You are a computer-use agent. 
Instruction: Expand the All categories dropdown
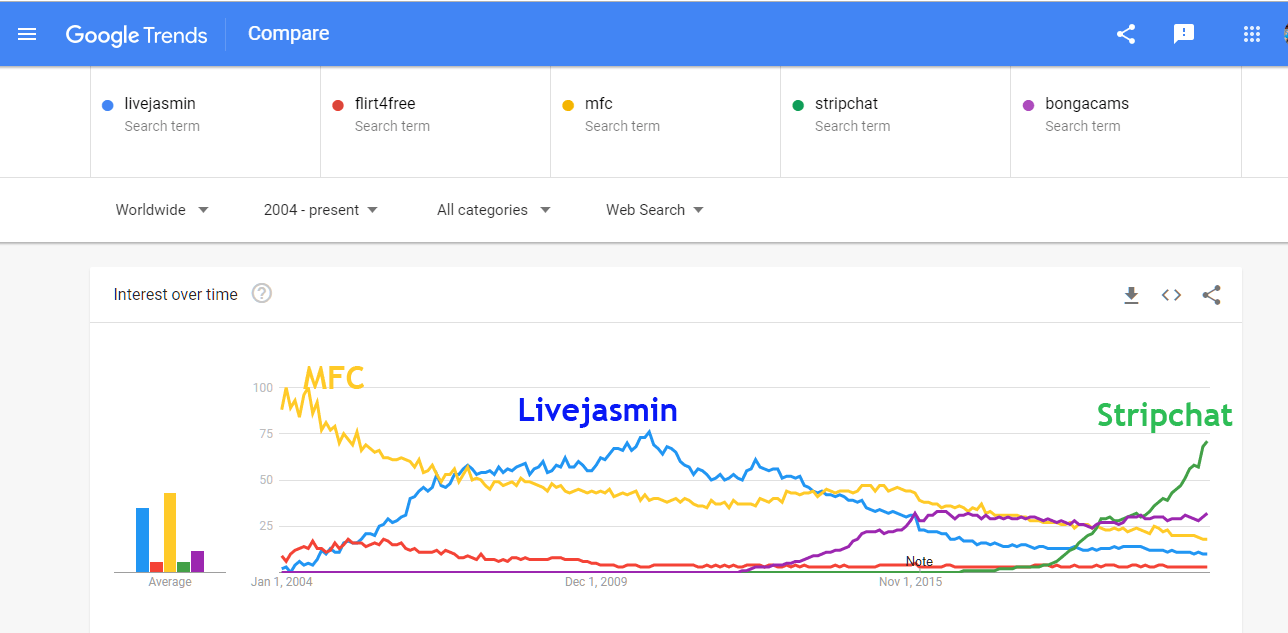coord(494,210)
